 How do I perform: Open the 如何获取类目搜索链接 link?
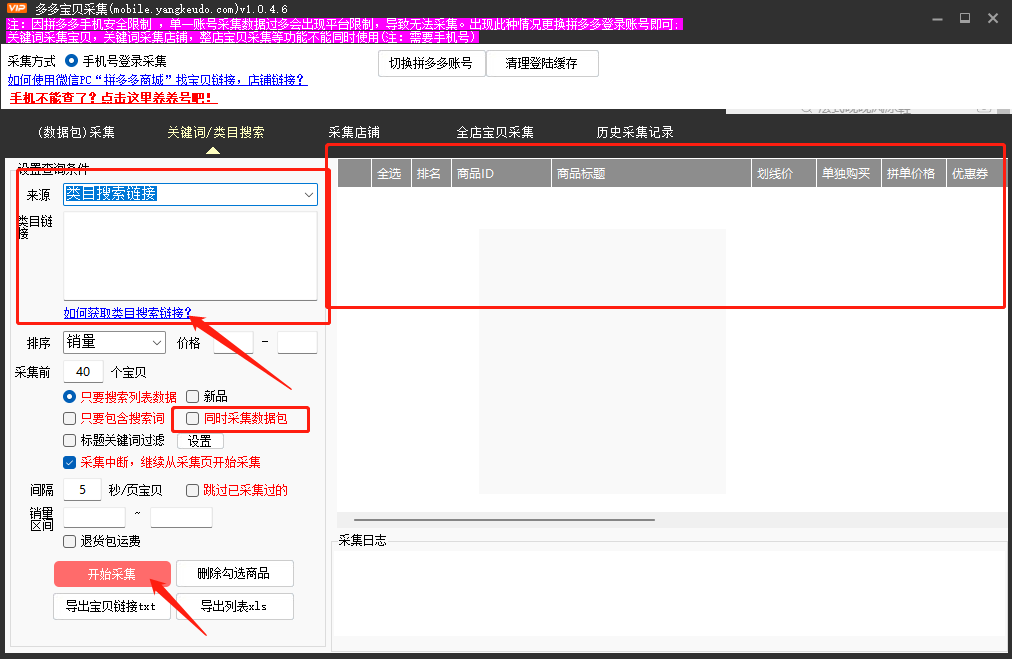(x=128, y=312)
